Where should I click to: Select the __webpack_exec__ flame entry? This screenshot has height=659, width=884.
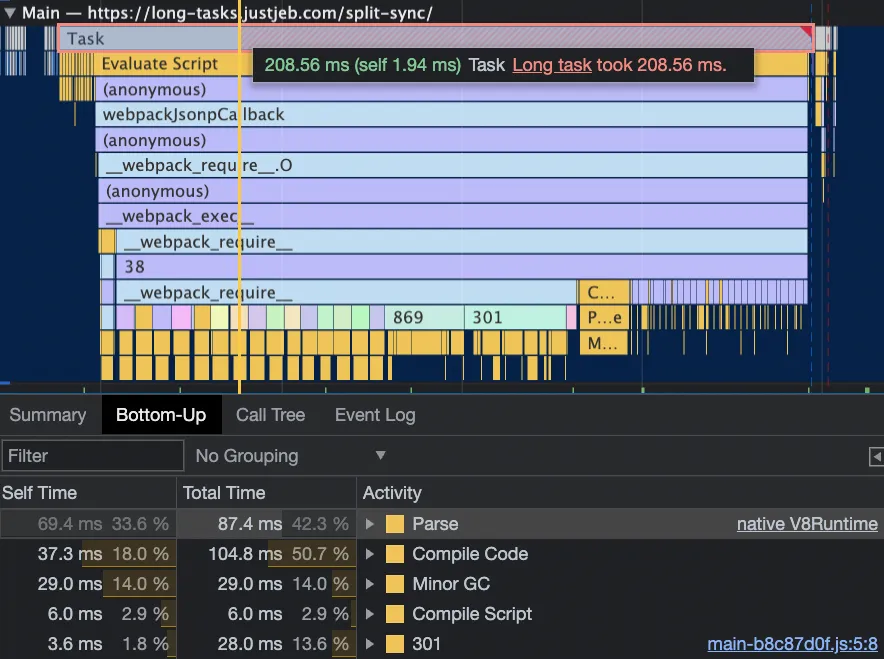click(x=453, y=216)
